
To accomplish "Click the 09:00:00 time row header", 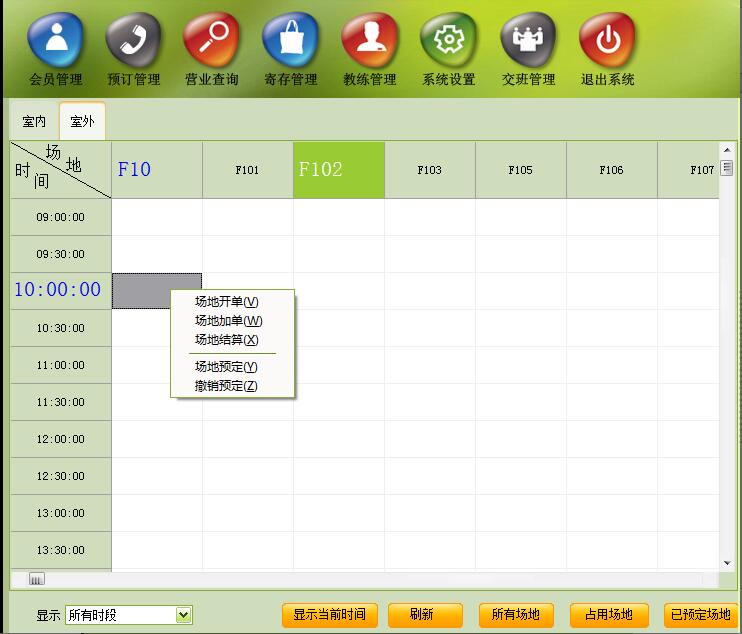I will [61, 217].
